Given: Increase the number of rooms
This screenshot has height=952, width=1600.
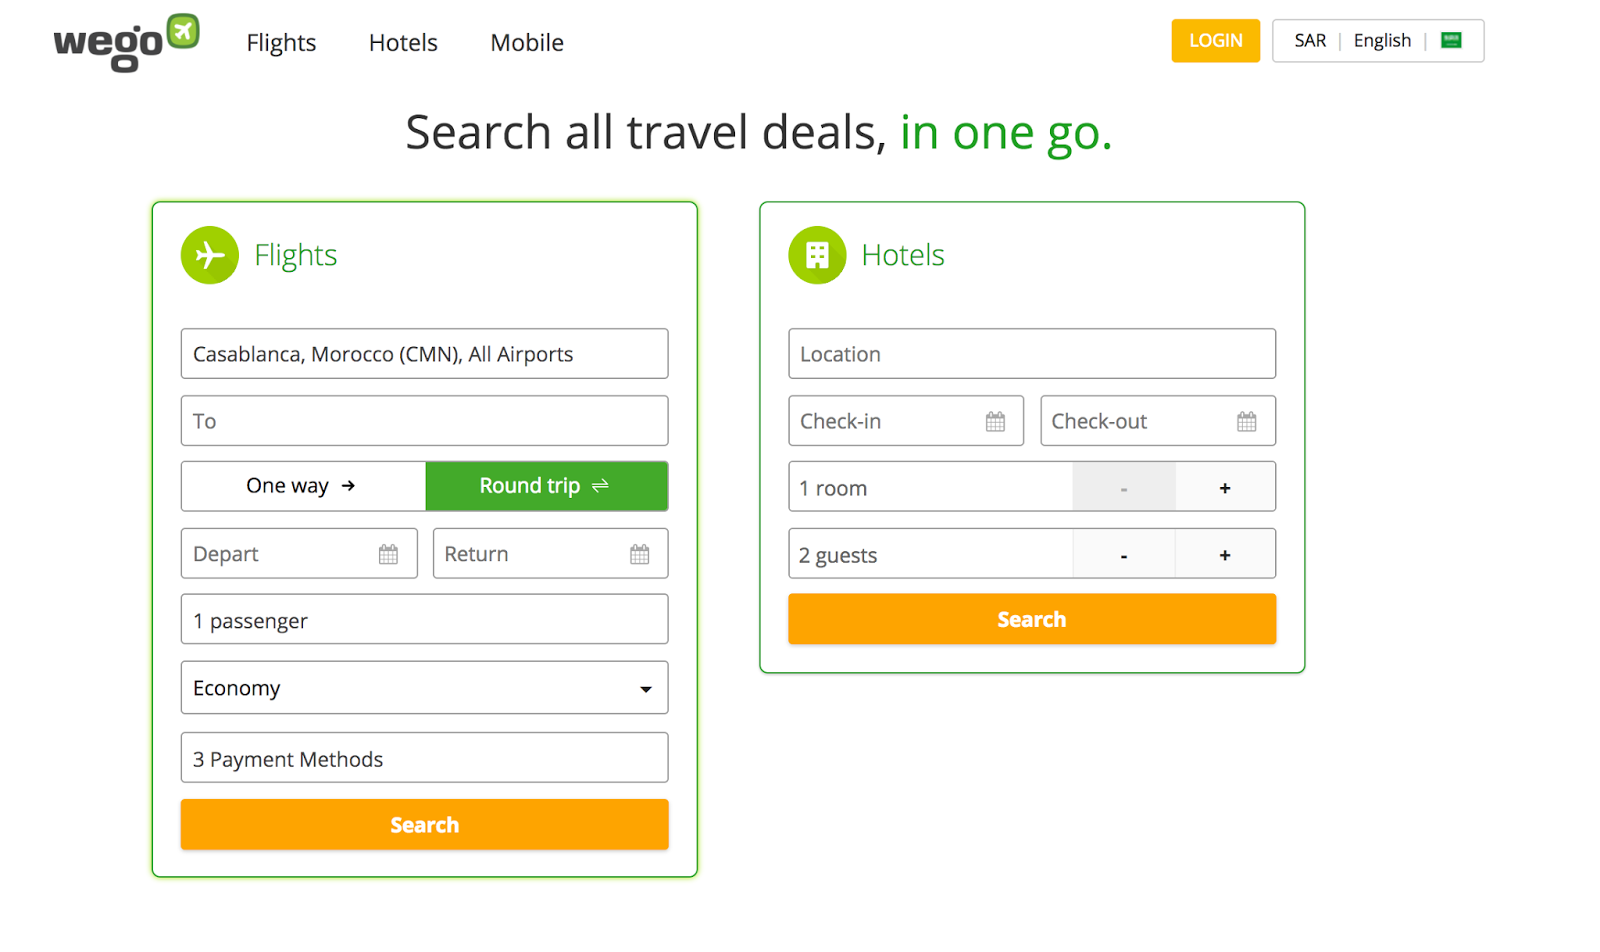Looking at the screenshot, I should (x=1224, y=488).
